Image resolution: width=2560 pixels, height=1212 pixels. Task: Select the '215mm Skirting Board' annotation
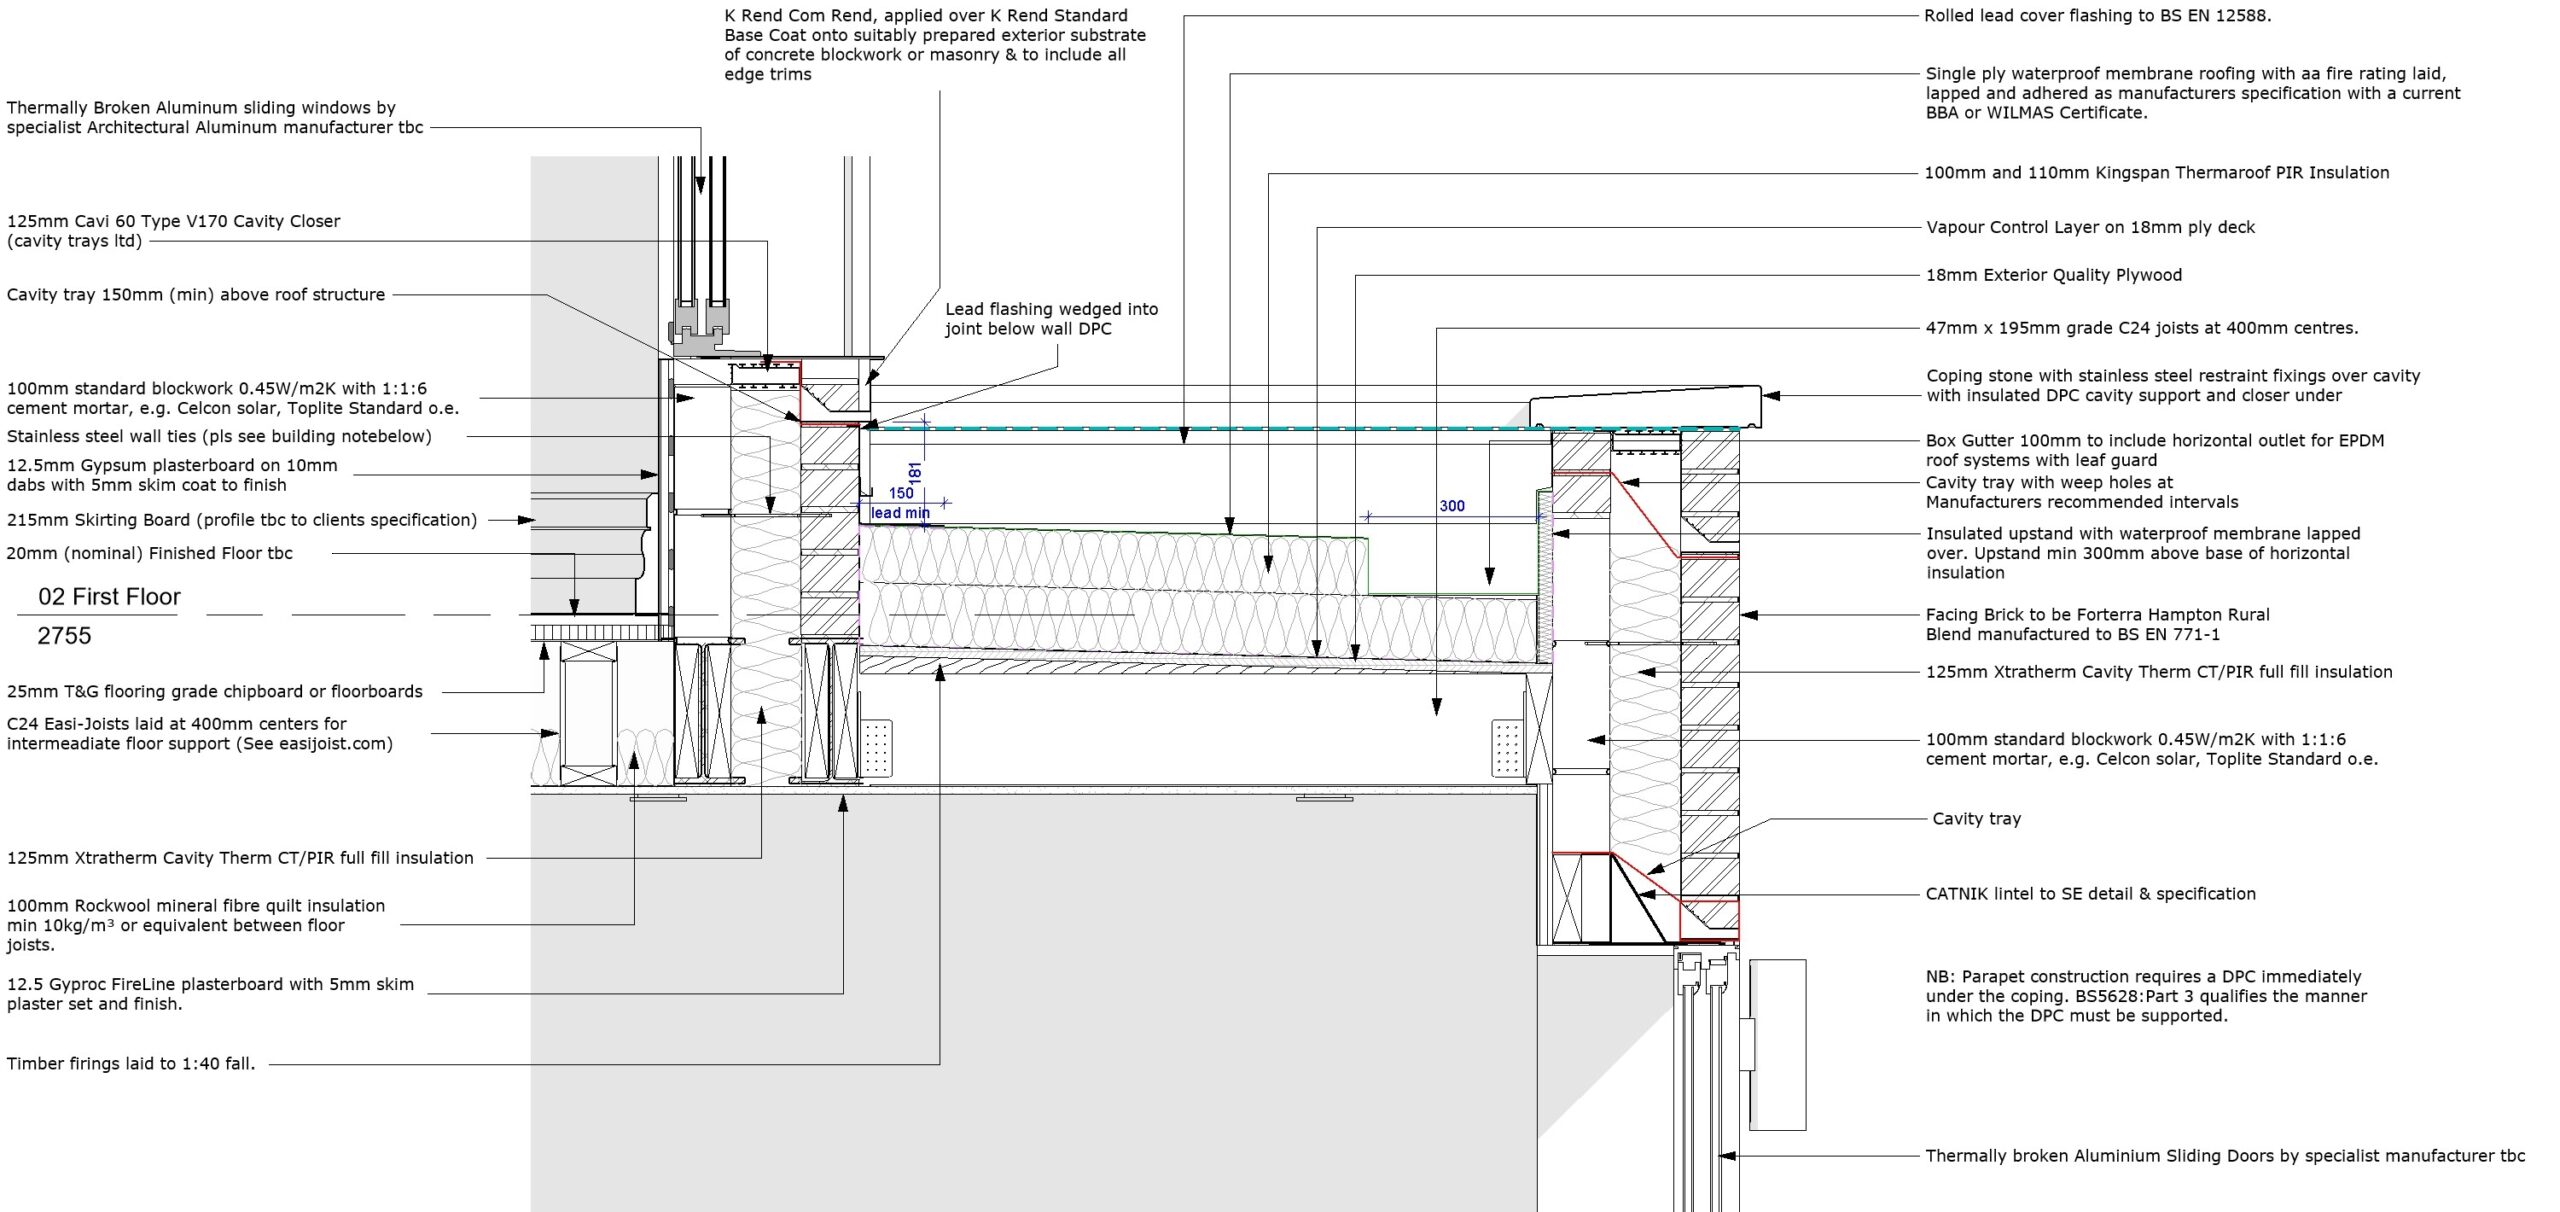tap(241, 520)
